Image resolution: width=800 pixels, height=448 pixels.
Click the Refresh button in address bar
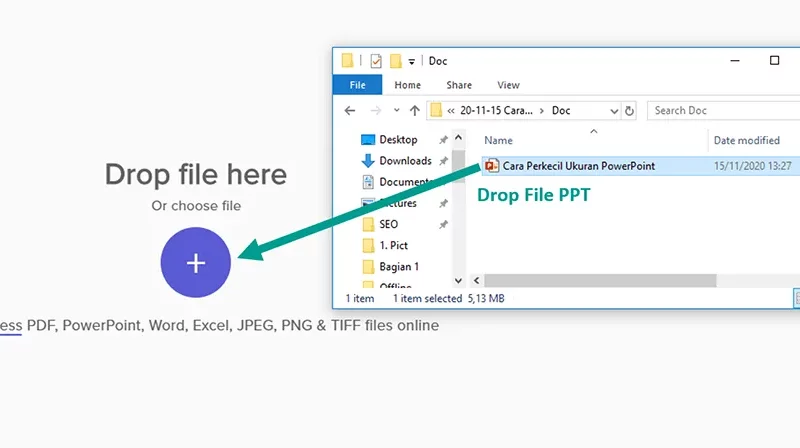point(629,111)
